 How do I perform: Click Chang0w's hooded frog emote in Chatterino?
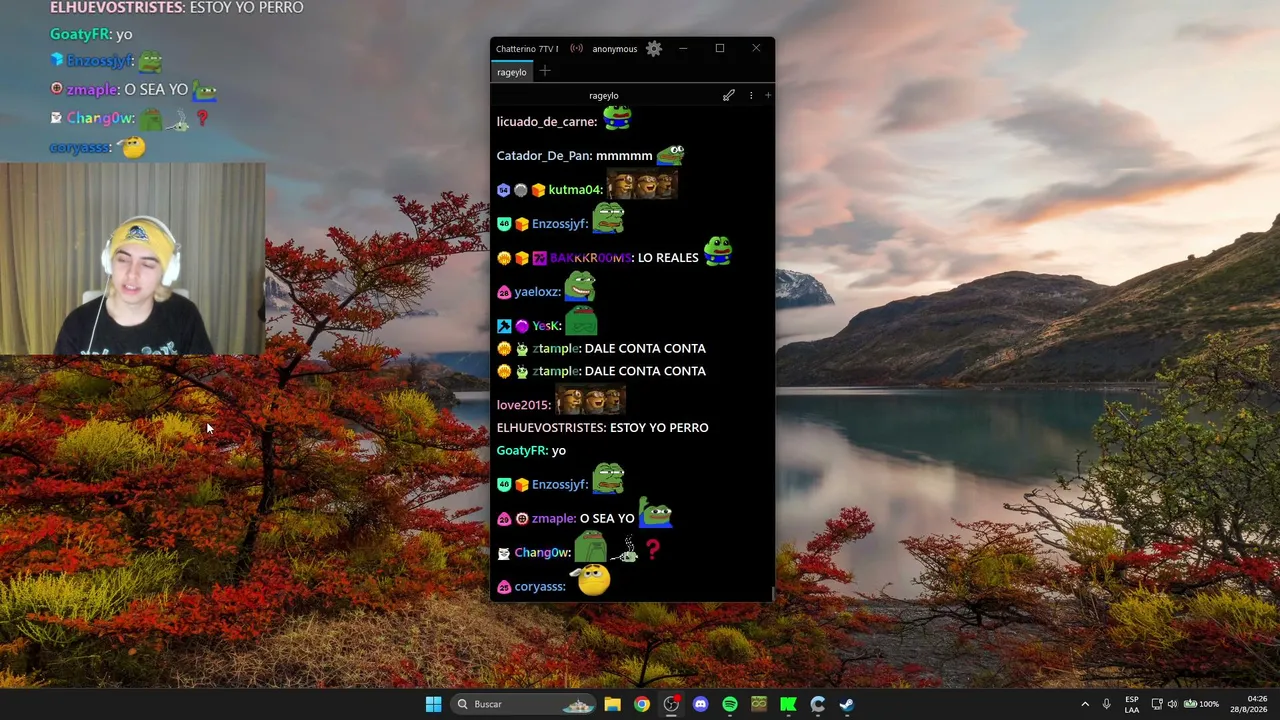pos(590,547)
